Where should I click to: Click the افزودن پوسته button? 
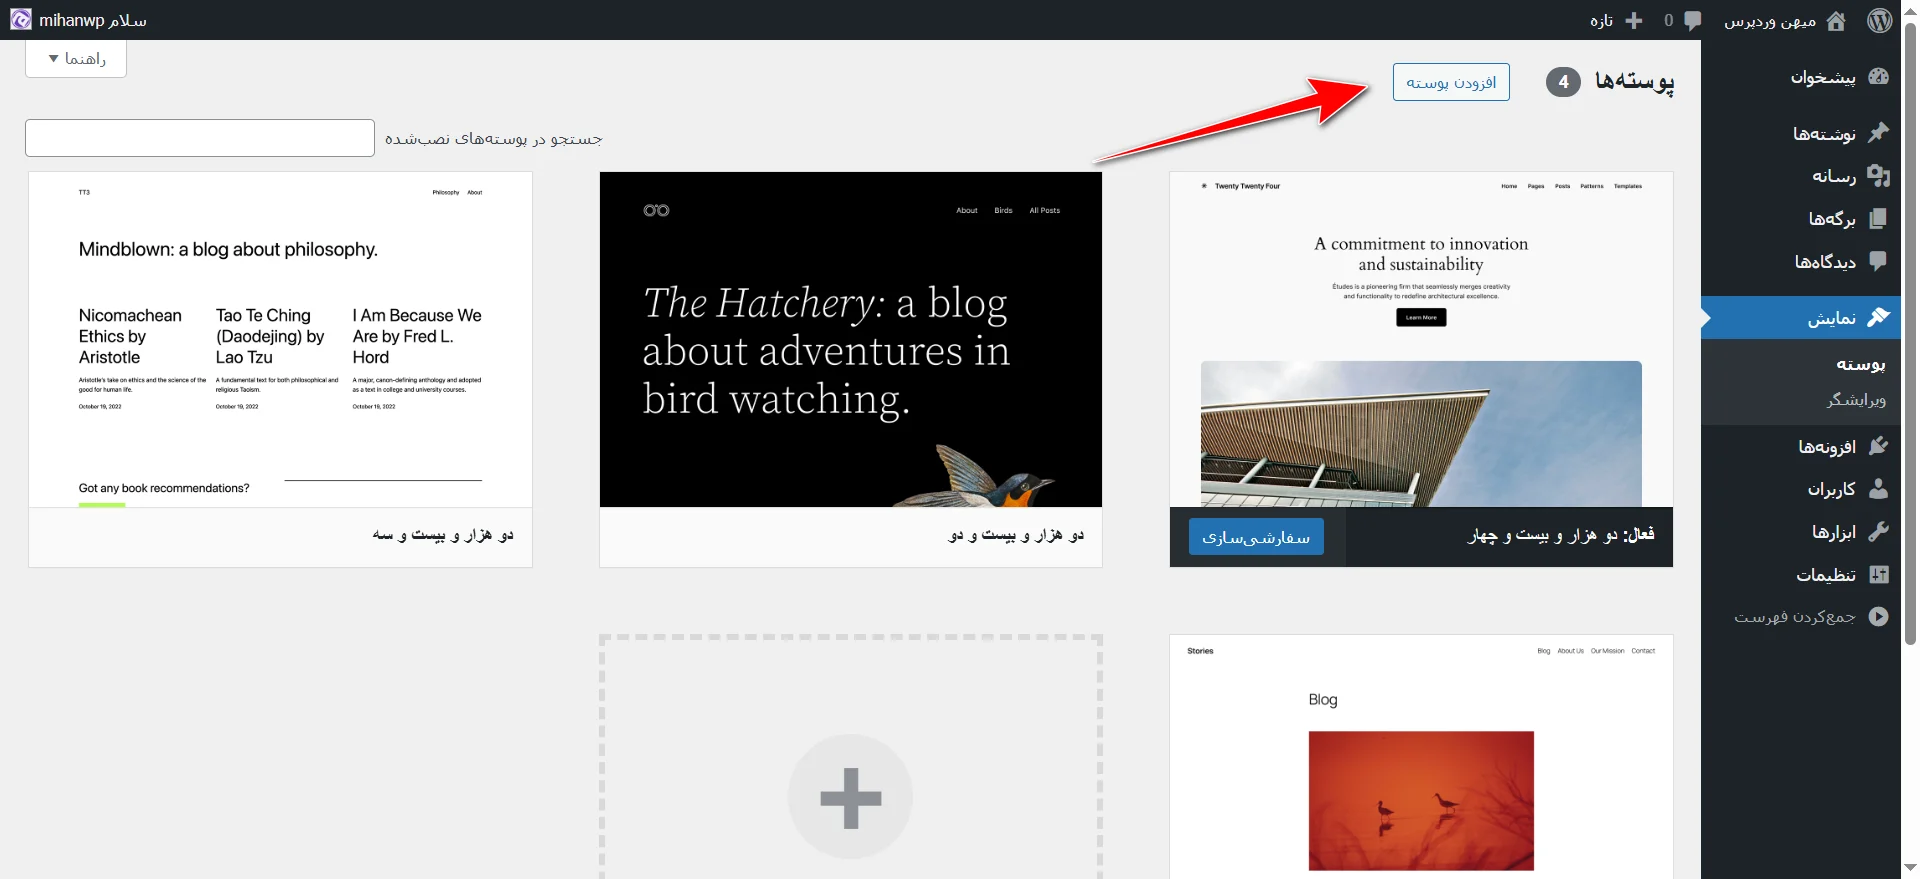point(1451,82)
